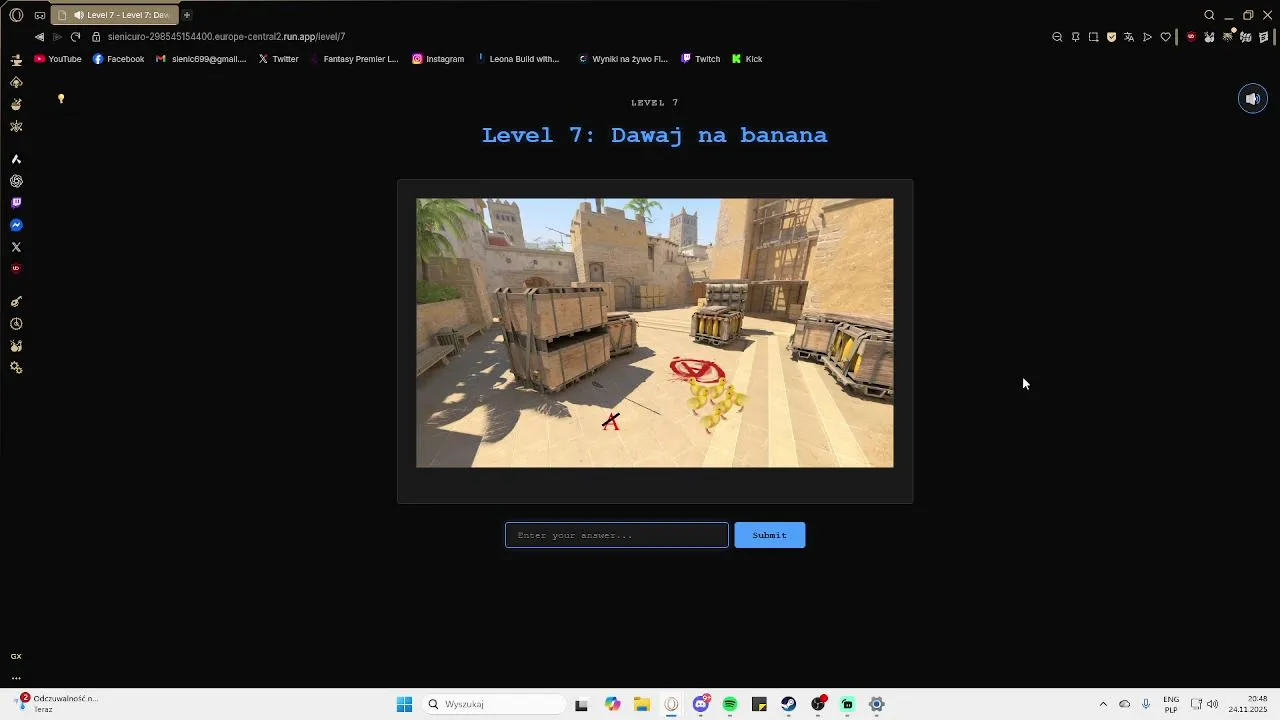This screenshot has height=720, width=1280.
Task: Open Wyniki na żywo bookmark
Action: (622, 59)
